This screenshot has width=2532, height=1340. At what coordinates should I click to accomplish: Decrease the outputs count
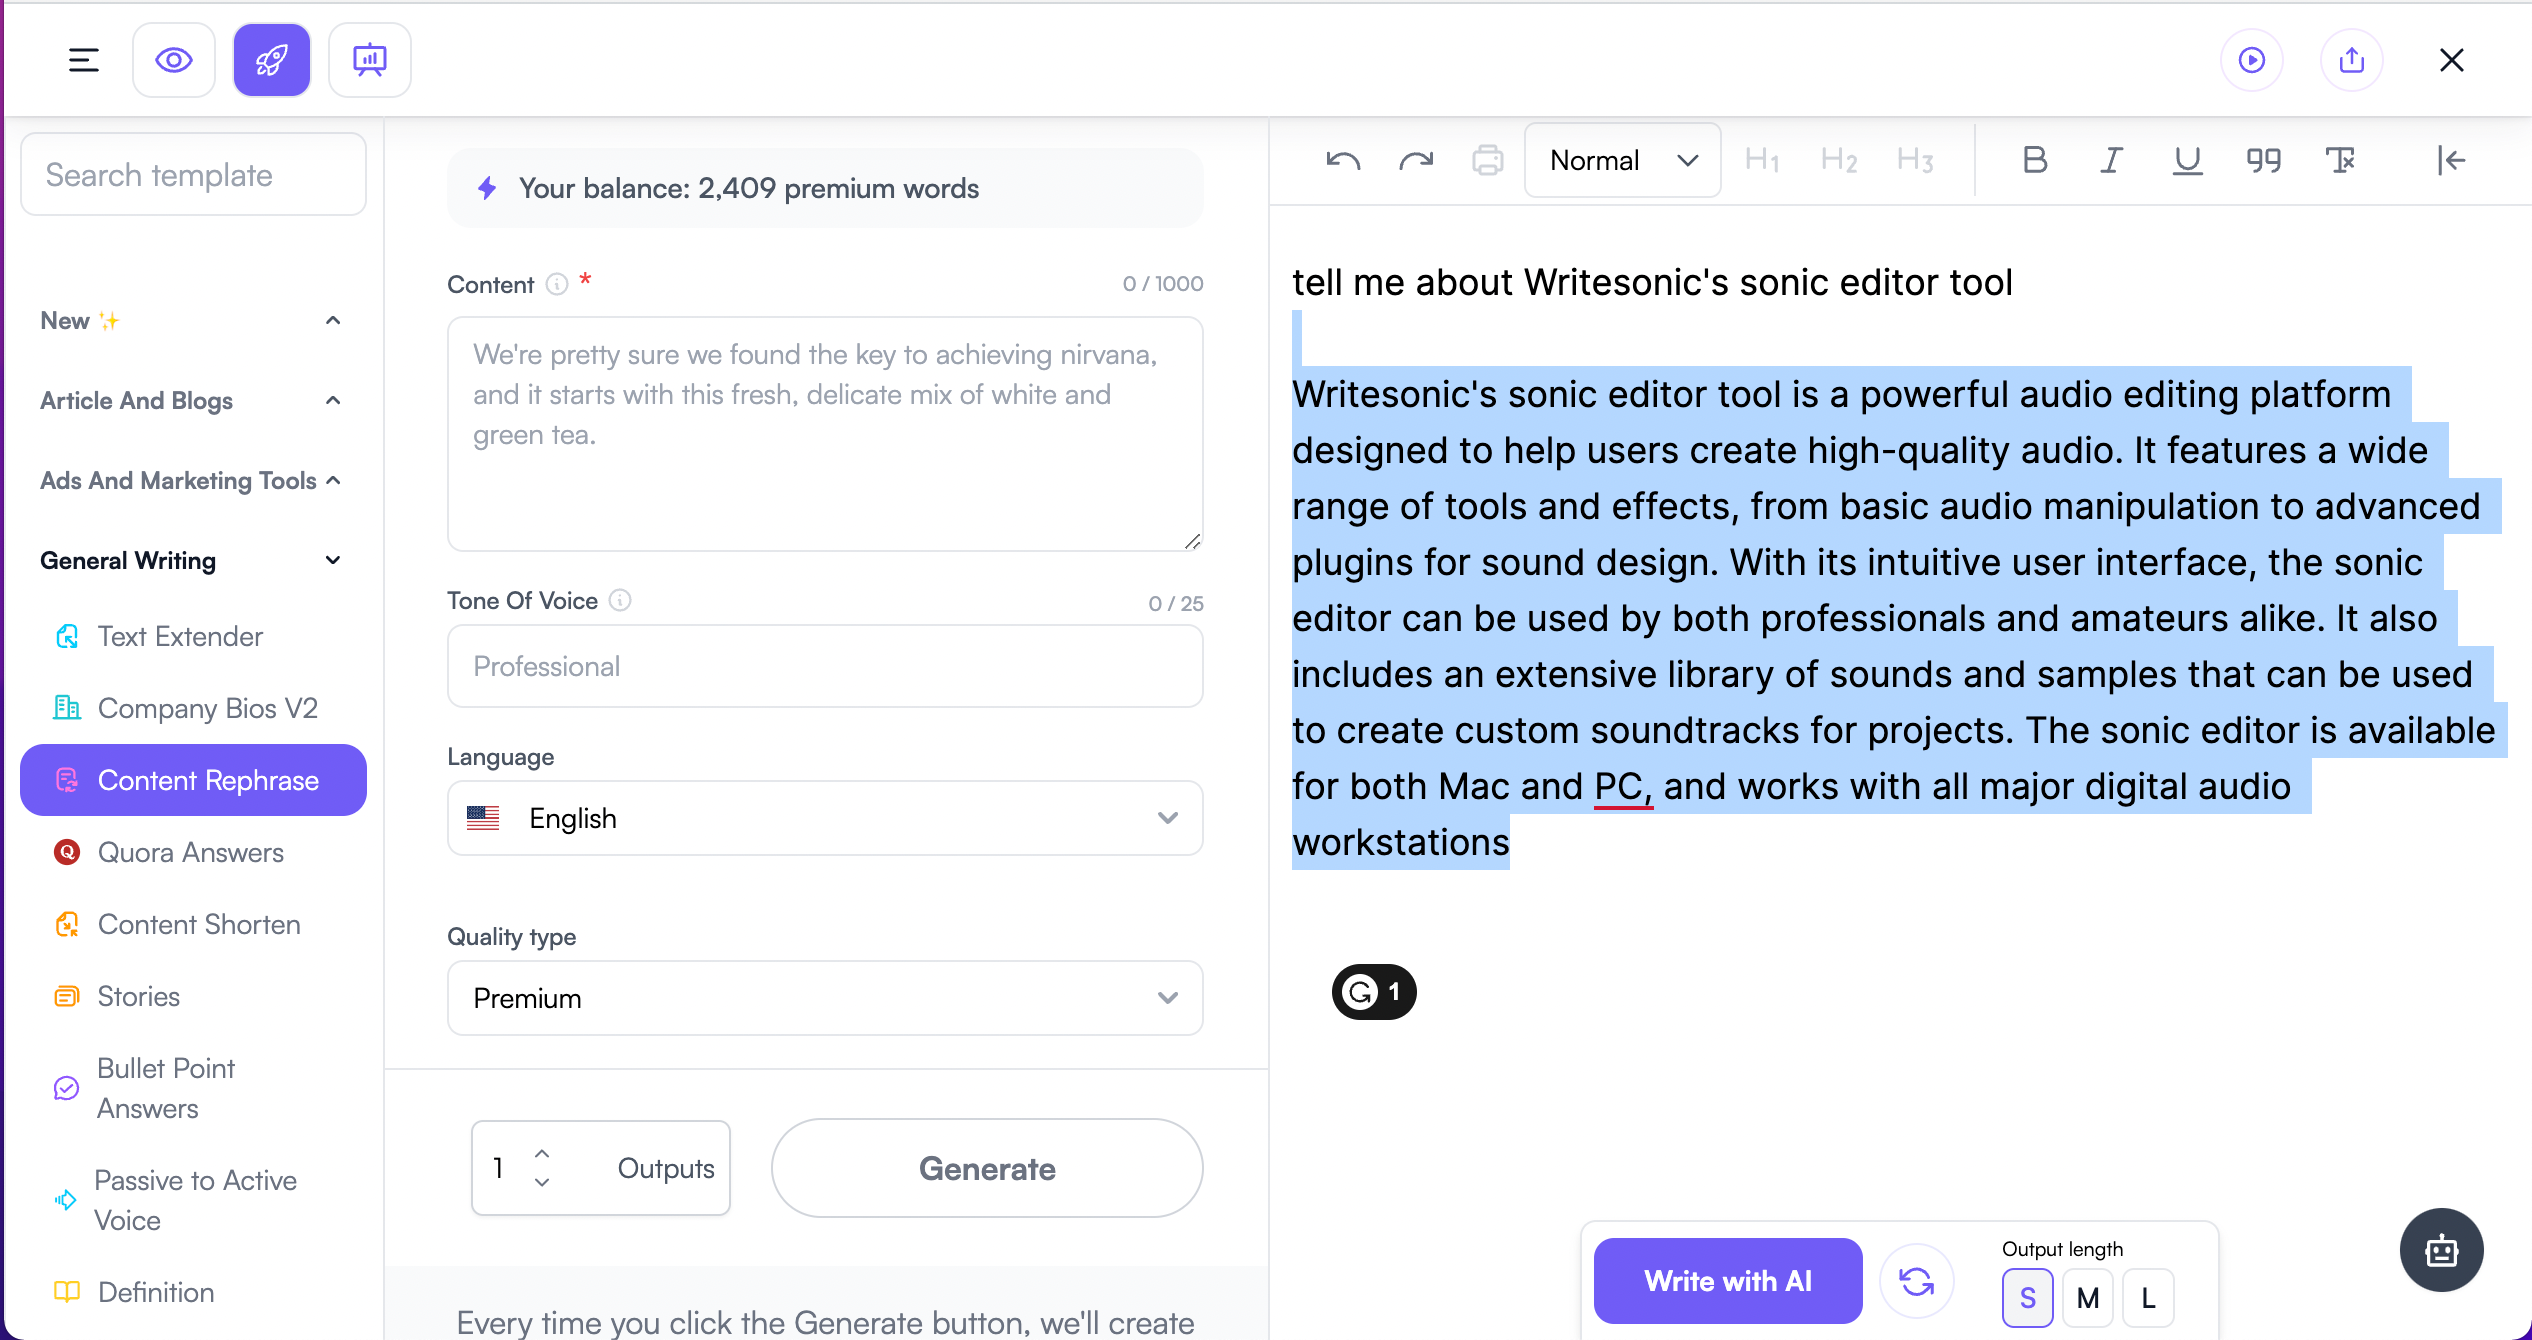(542, 1183)
